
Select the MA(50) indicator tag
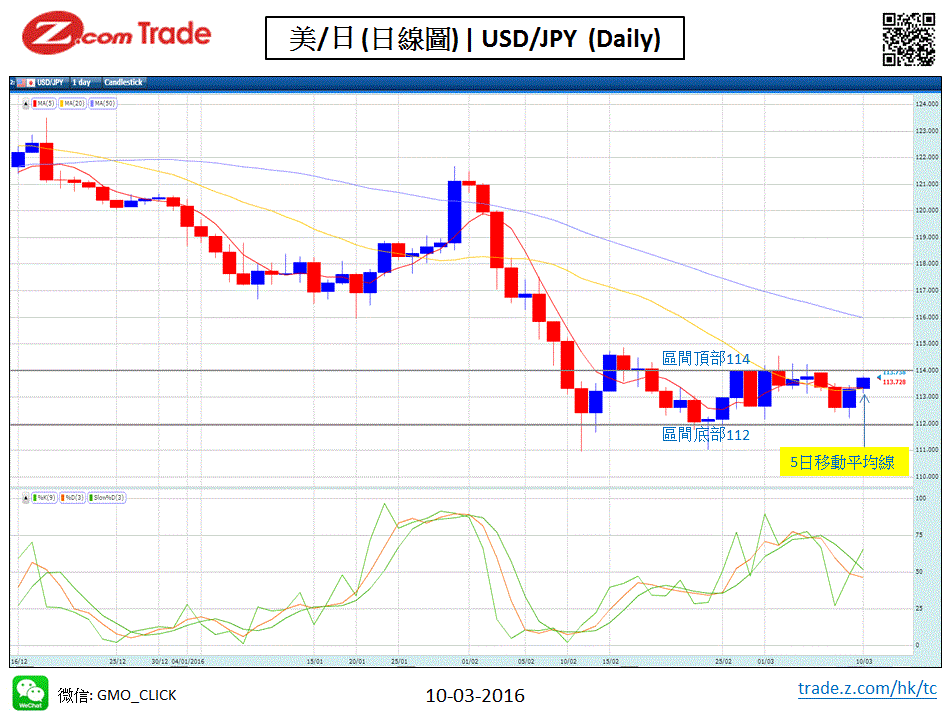[x=103, y=104]
